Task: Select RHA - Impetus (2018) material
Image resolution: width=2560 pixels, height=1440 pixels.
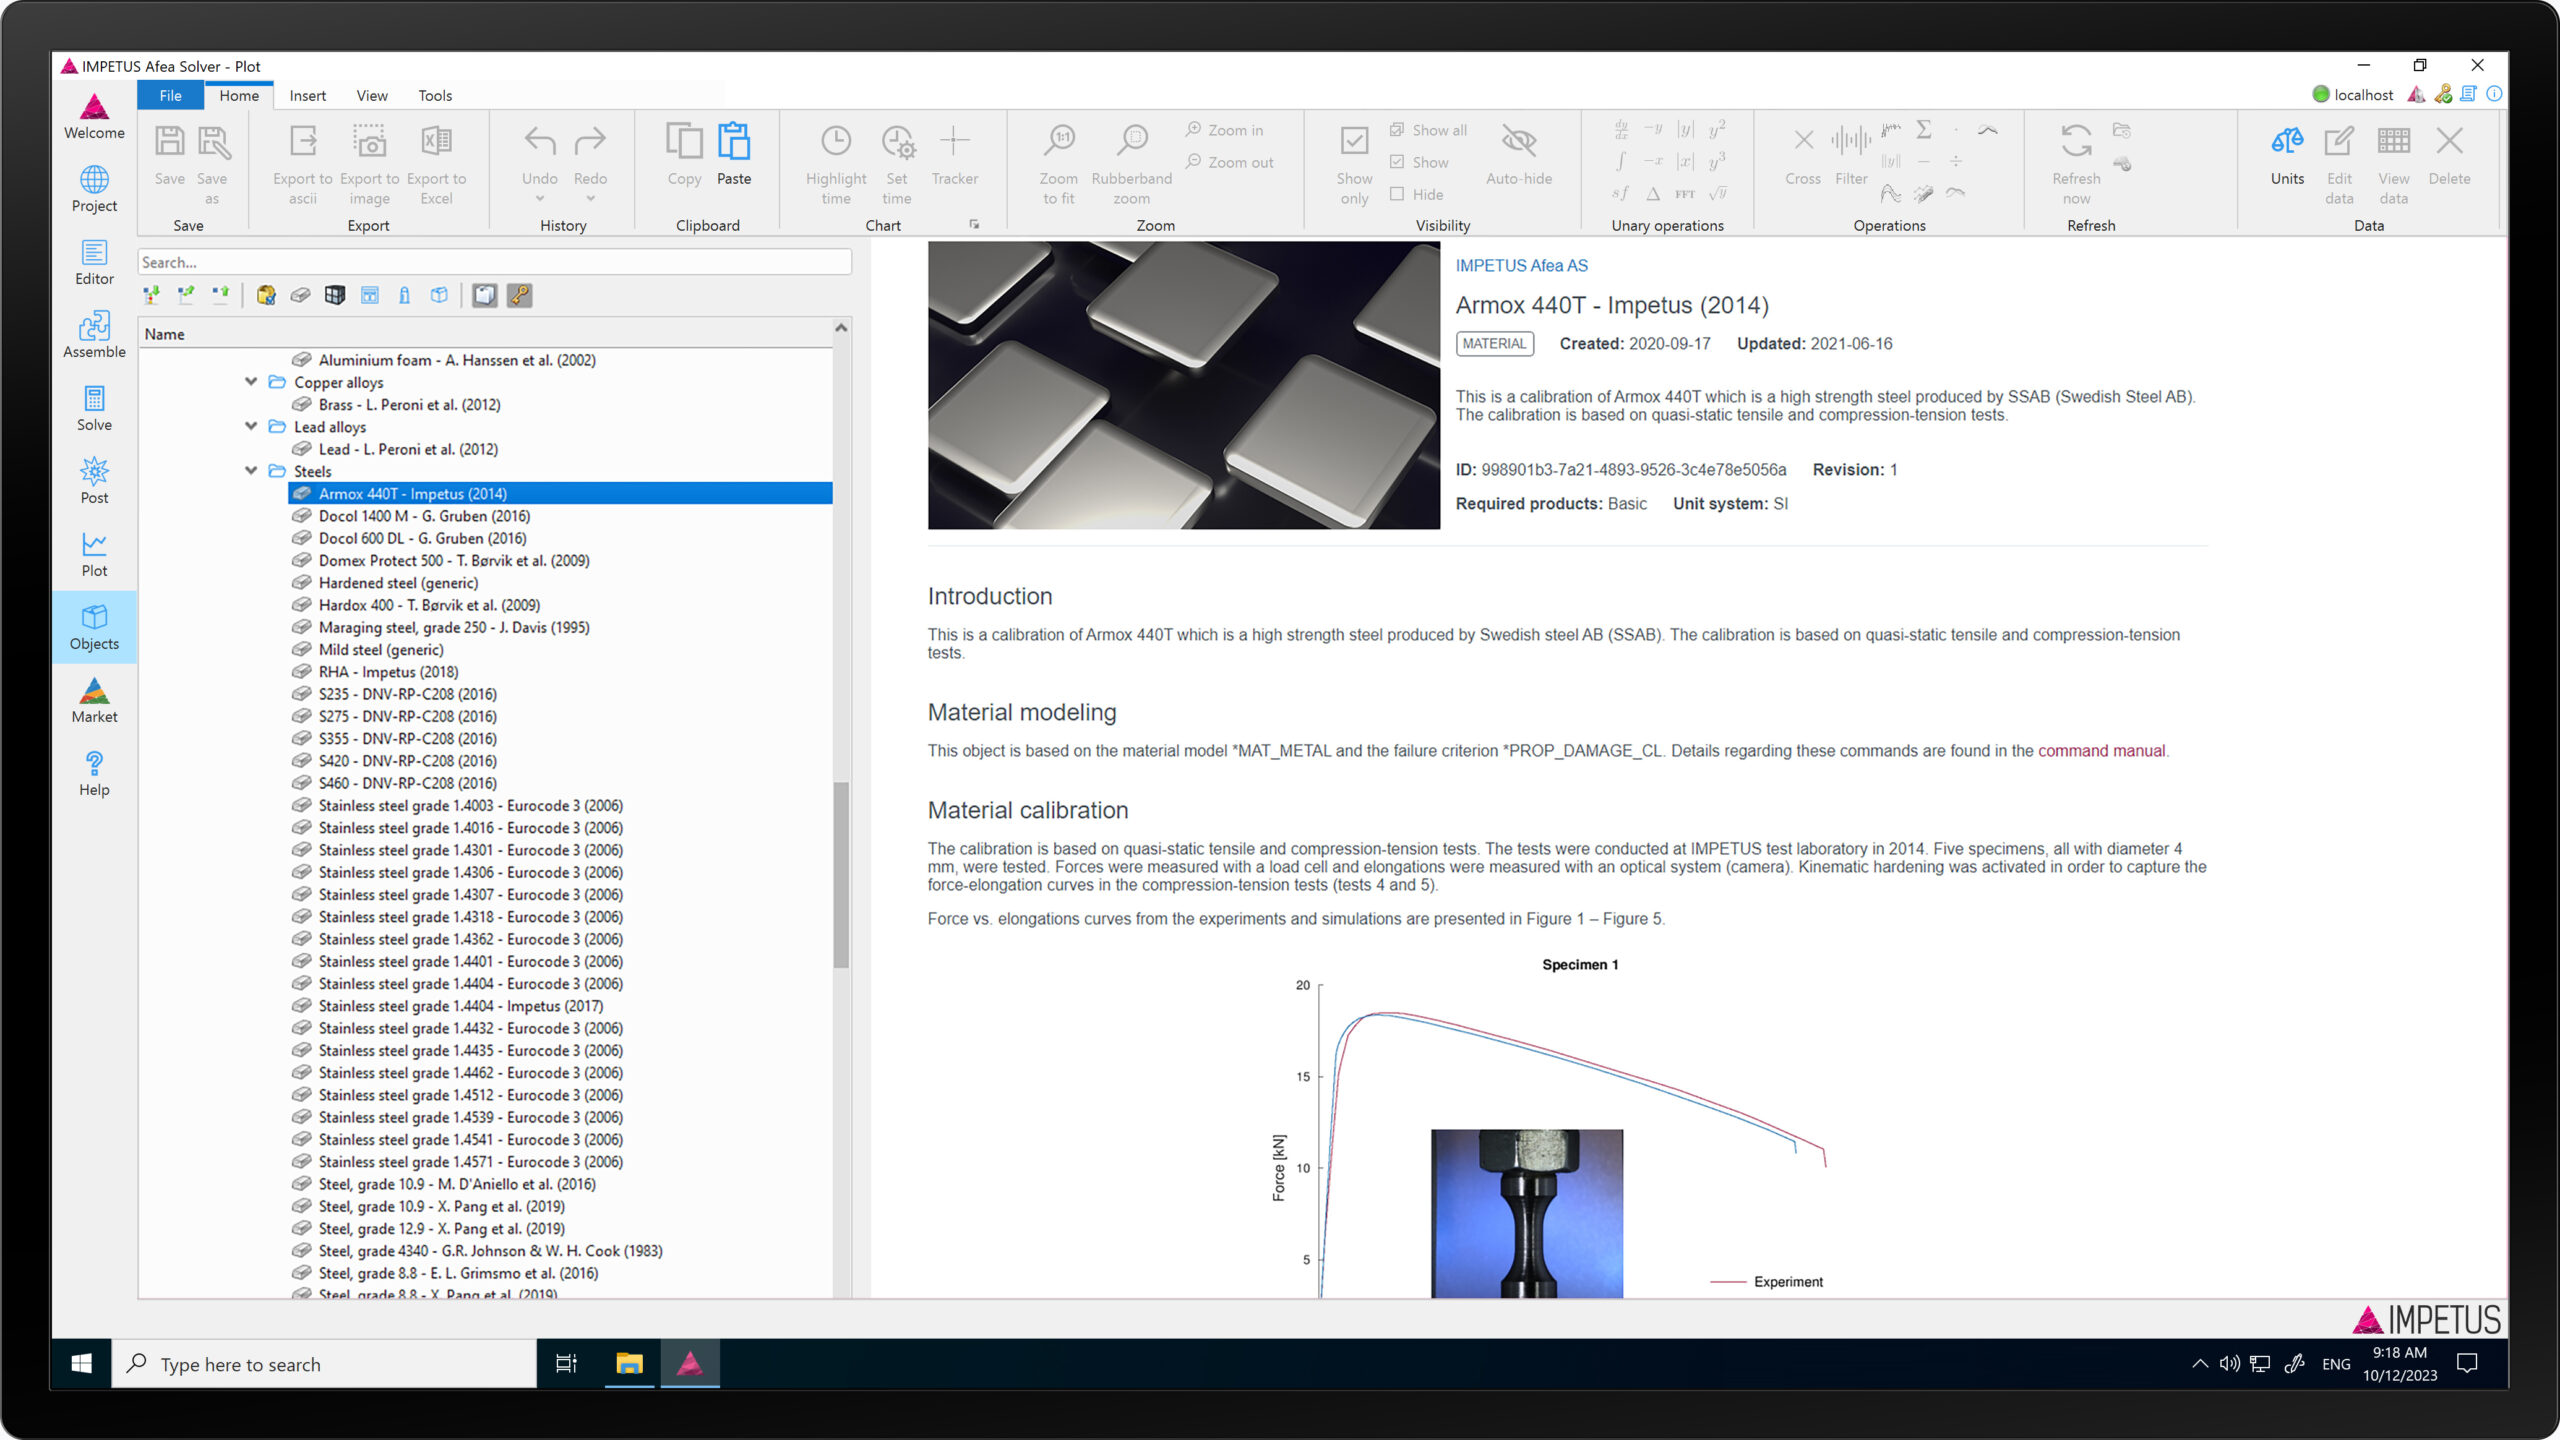Action: click(388, 672)
